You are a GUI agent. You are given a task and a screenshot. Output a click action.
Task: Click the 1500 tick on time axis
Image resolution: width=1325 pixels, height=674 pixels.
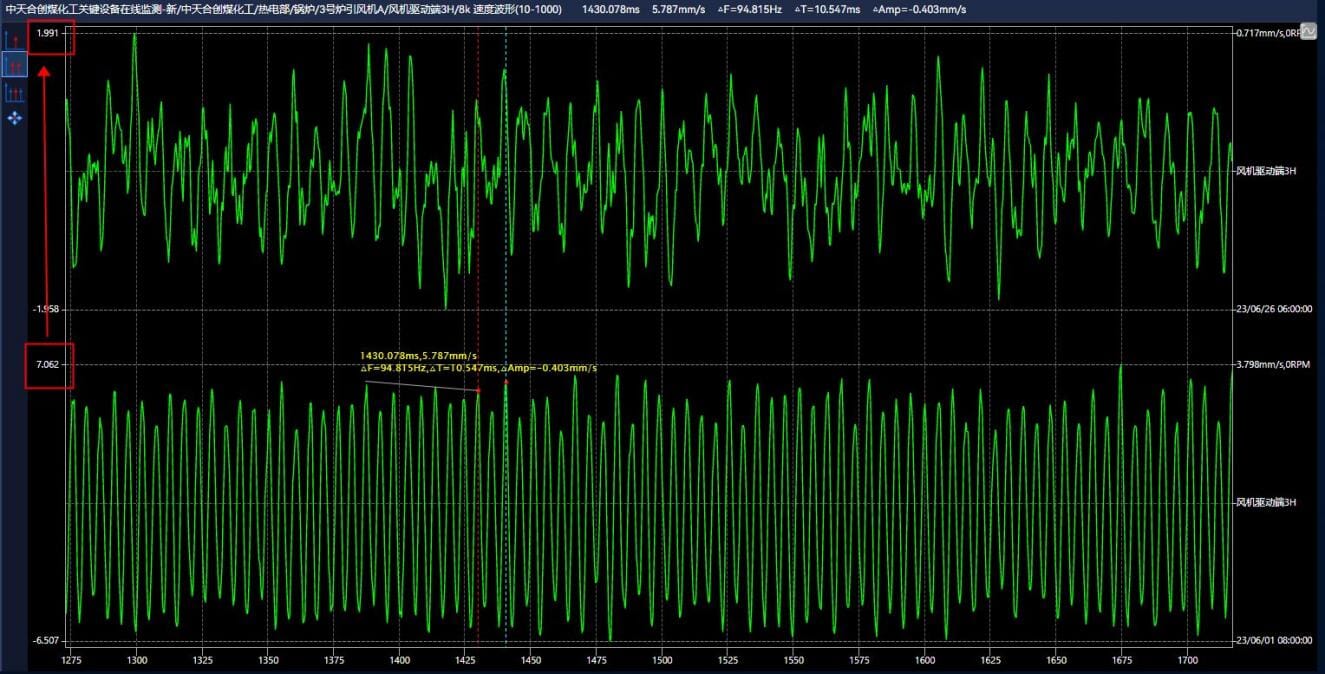click(662, 661)
